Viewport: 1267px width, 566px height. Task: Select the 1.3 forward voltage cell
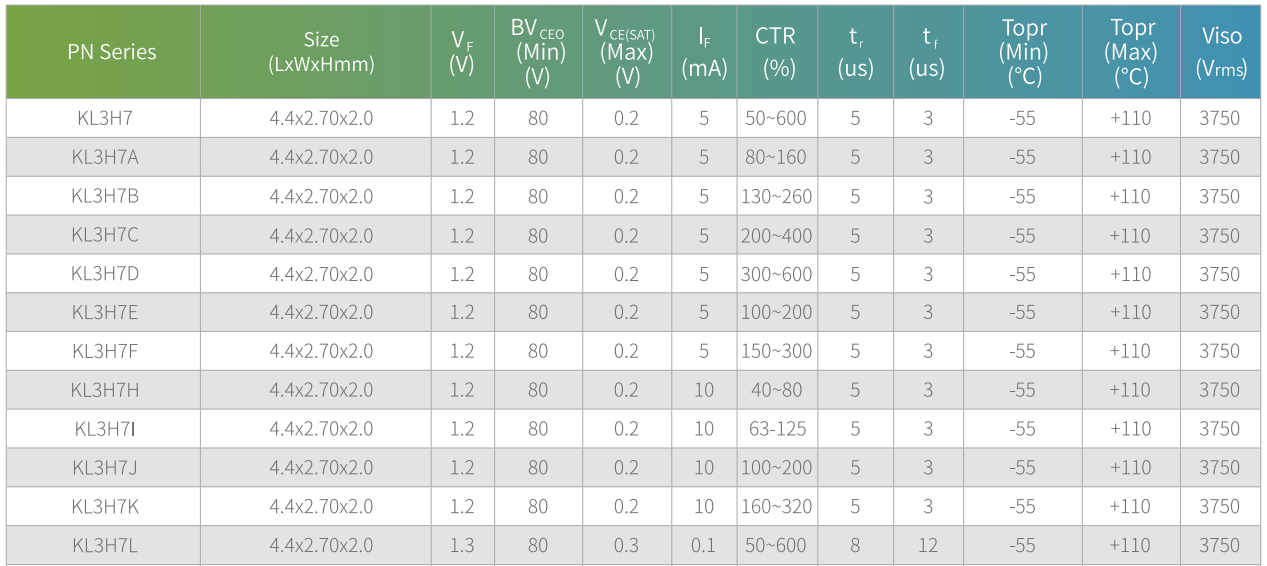[462, 546]
